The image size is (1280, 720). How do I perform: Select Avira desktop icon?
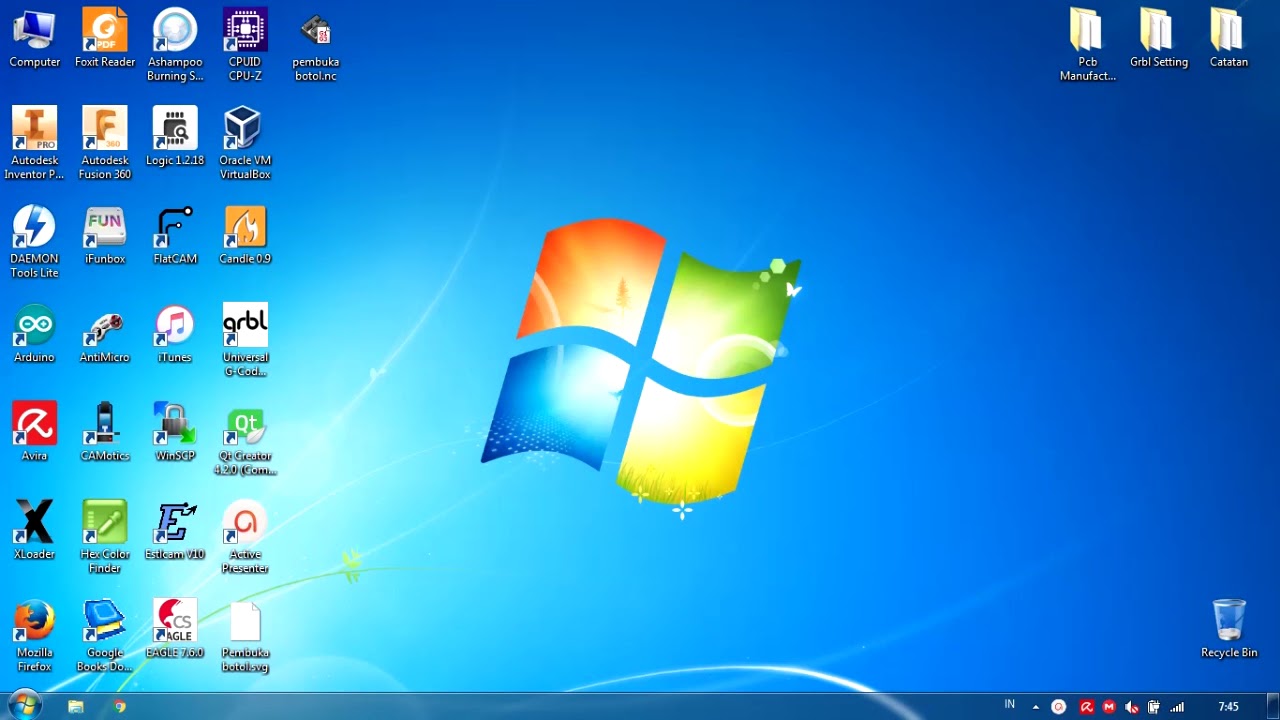(x=34, y=431)
